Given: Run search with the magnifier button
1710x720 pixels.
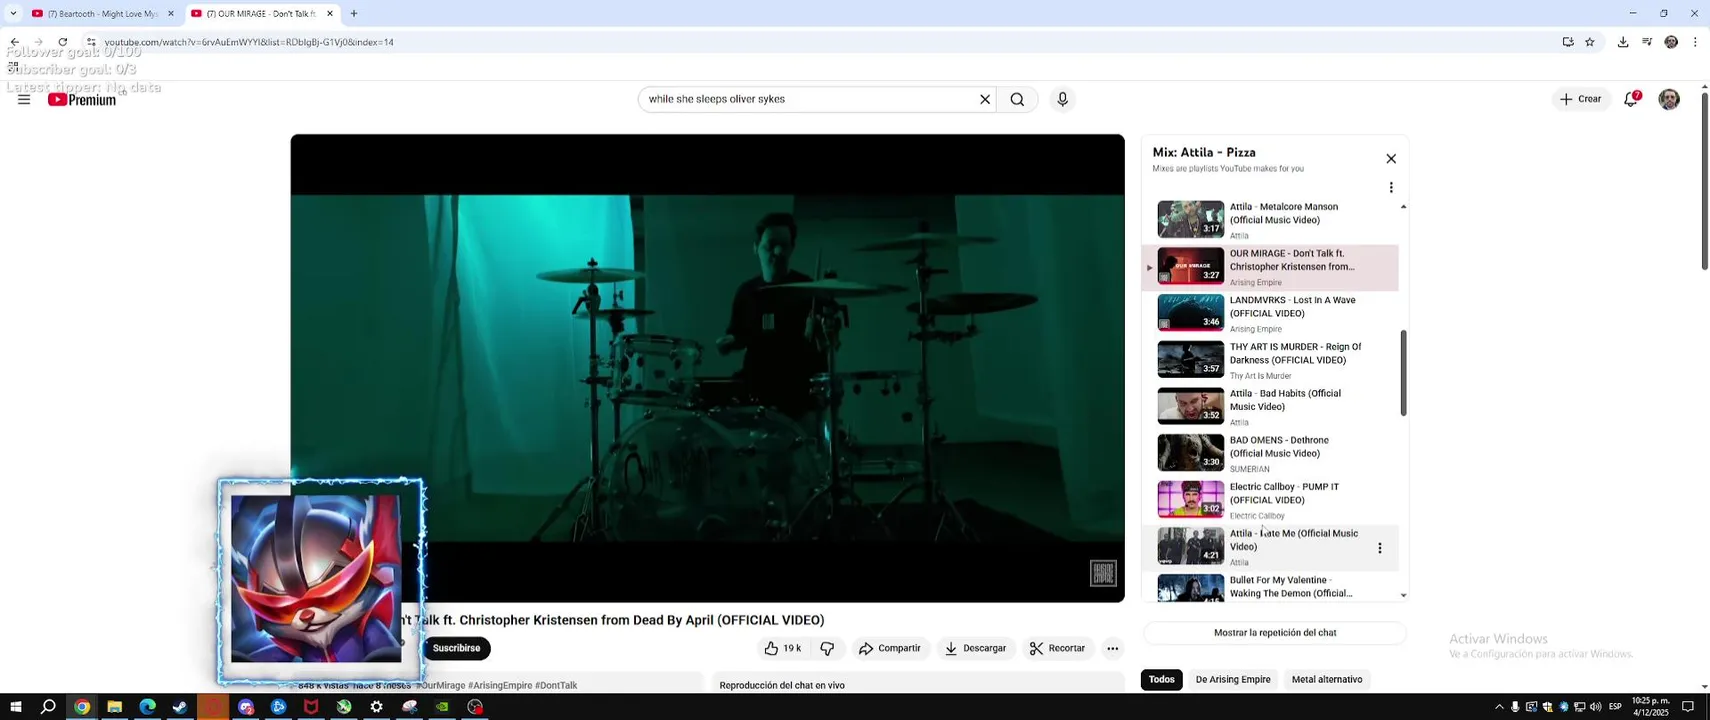Looking at the screenshot, I should coord(1017,99).
